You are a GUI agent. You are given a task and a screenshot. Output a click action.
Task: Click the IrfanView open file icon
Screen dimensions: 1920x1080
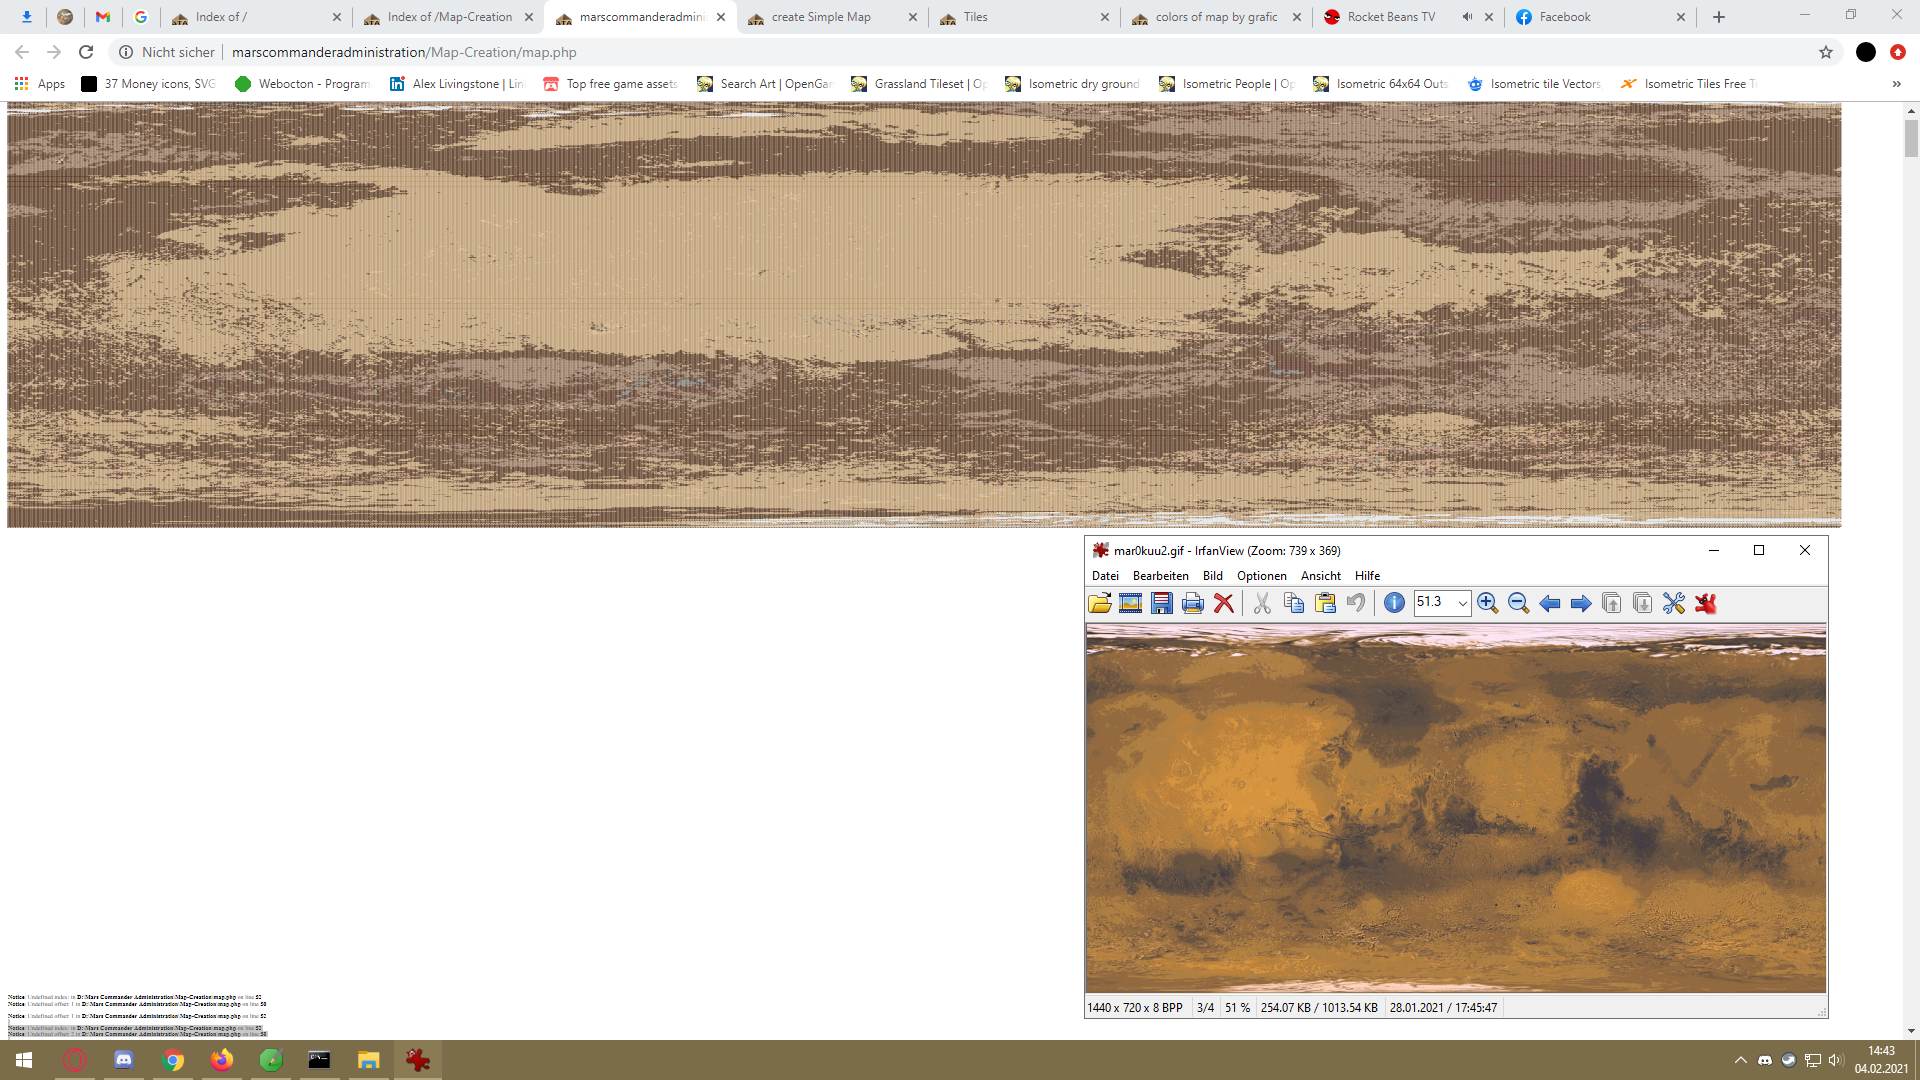coord(1100,603)
